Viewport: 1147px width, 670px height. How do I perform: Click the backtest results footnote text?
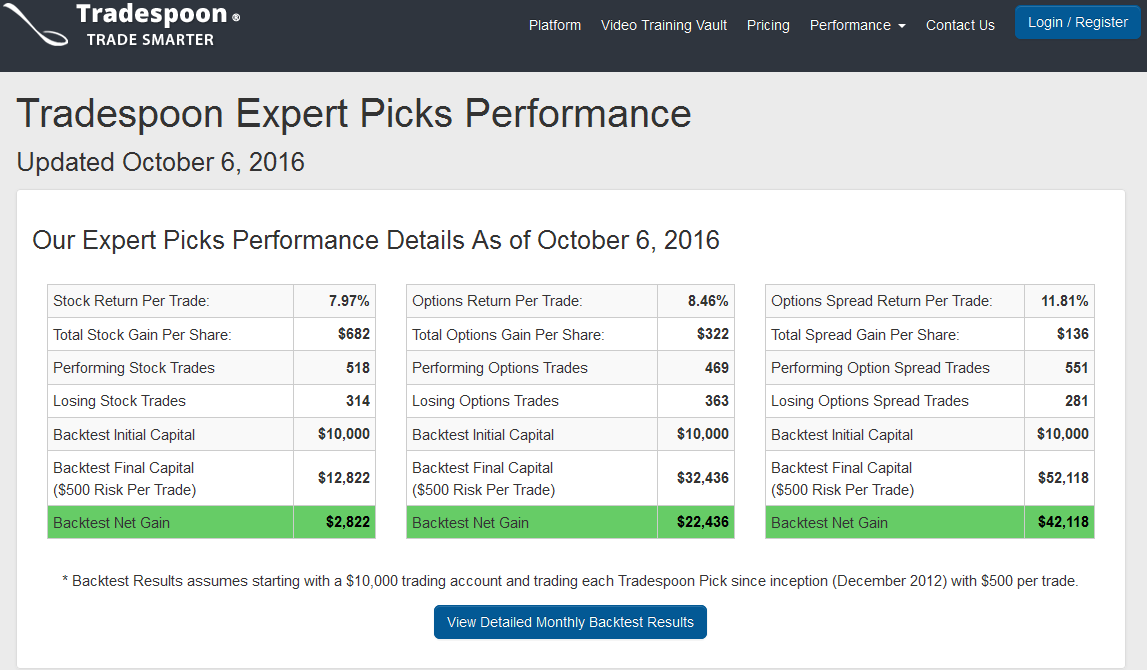(x=570, y=581)
